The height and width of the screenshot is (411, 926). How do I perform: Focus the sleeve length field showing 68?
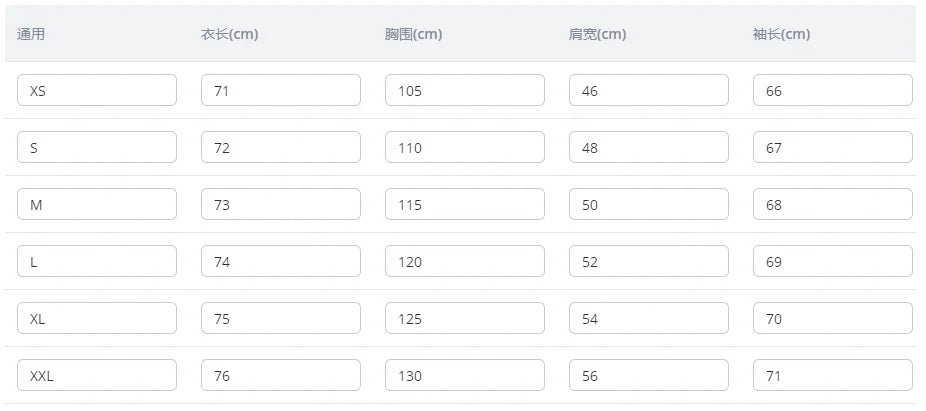point(833,204)
